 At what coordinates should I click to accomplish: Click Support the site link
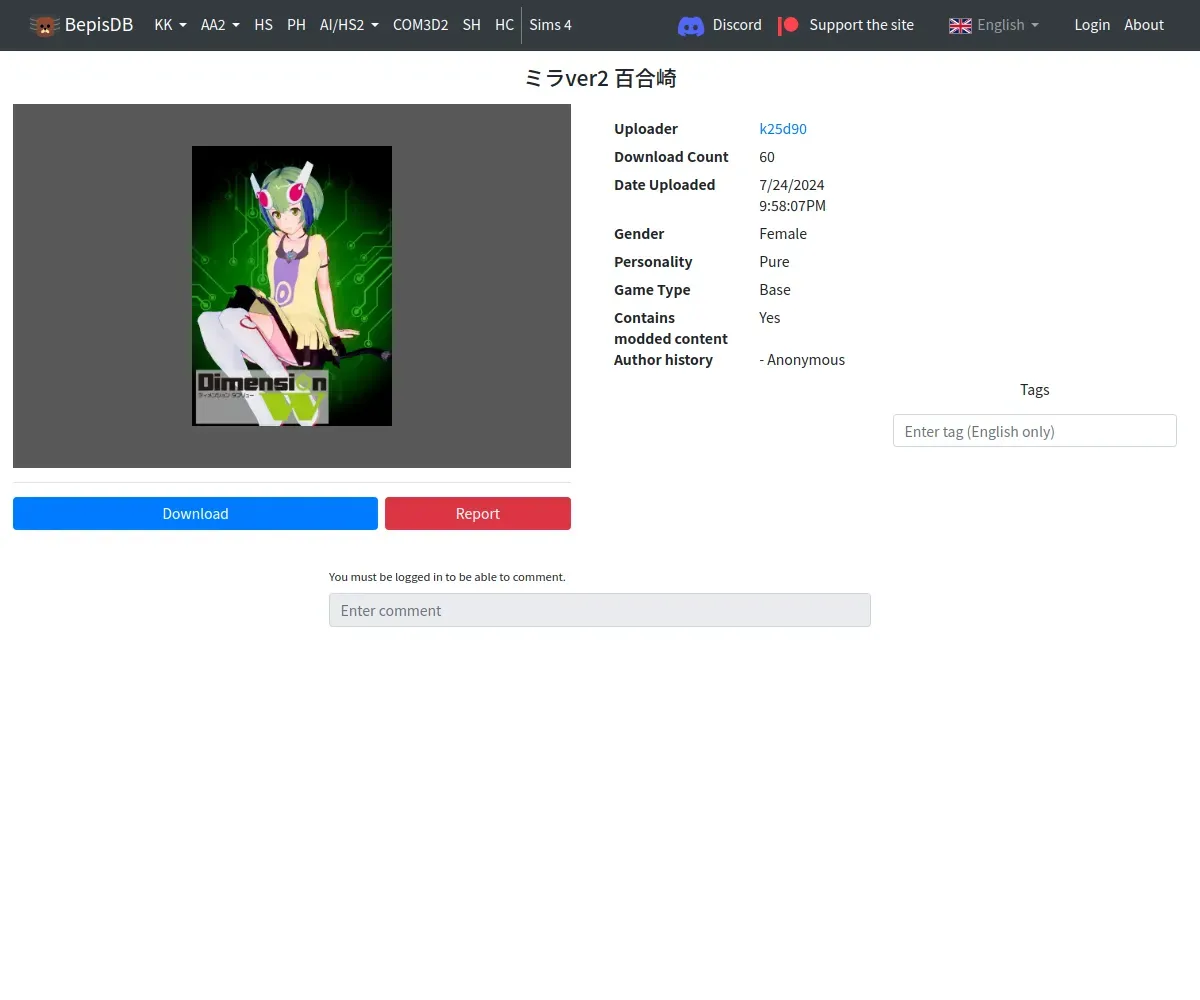point(861,25)
